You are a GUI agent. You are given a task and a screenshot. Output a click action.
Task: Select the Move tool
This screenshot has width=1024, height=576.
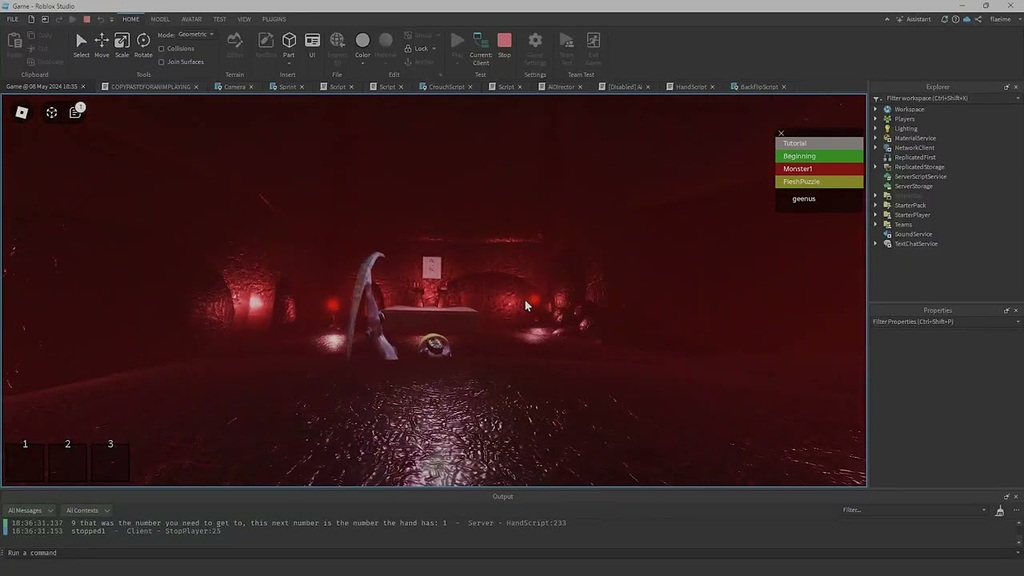101,41
